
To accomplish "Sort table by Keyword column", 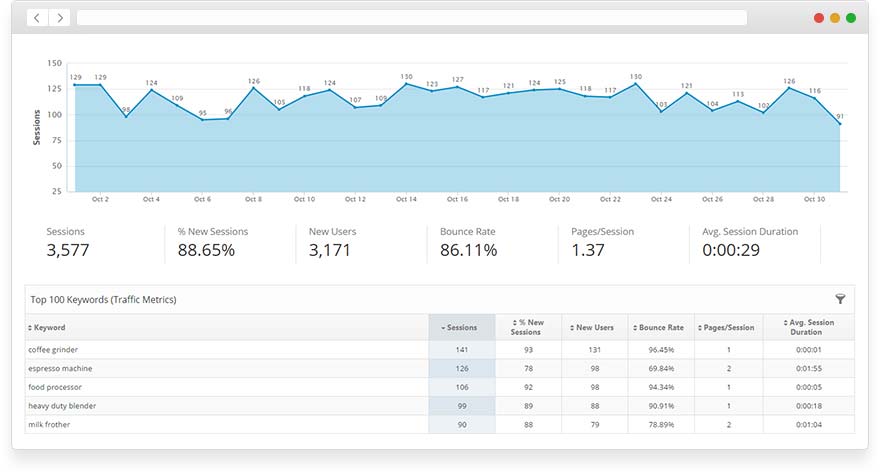I will coord(50,327).
